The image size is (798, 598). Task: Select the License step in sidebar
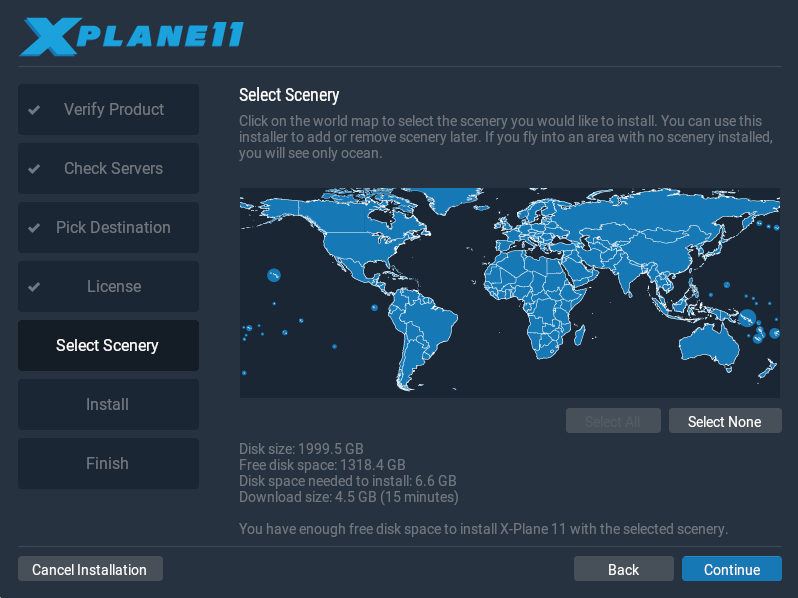click(108, 287)
